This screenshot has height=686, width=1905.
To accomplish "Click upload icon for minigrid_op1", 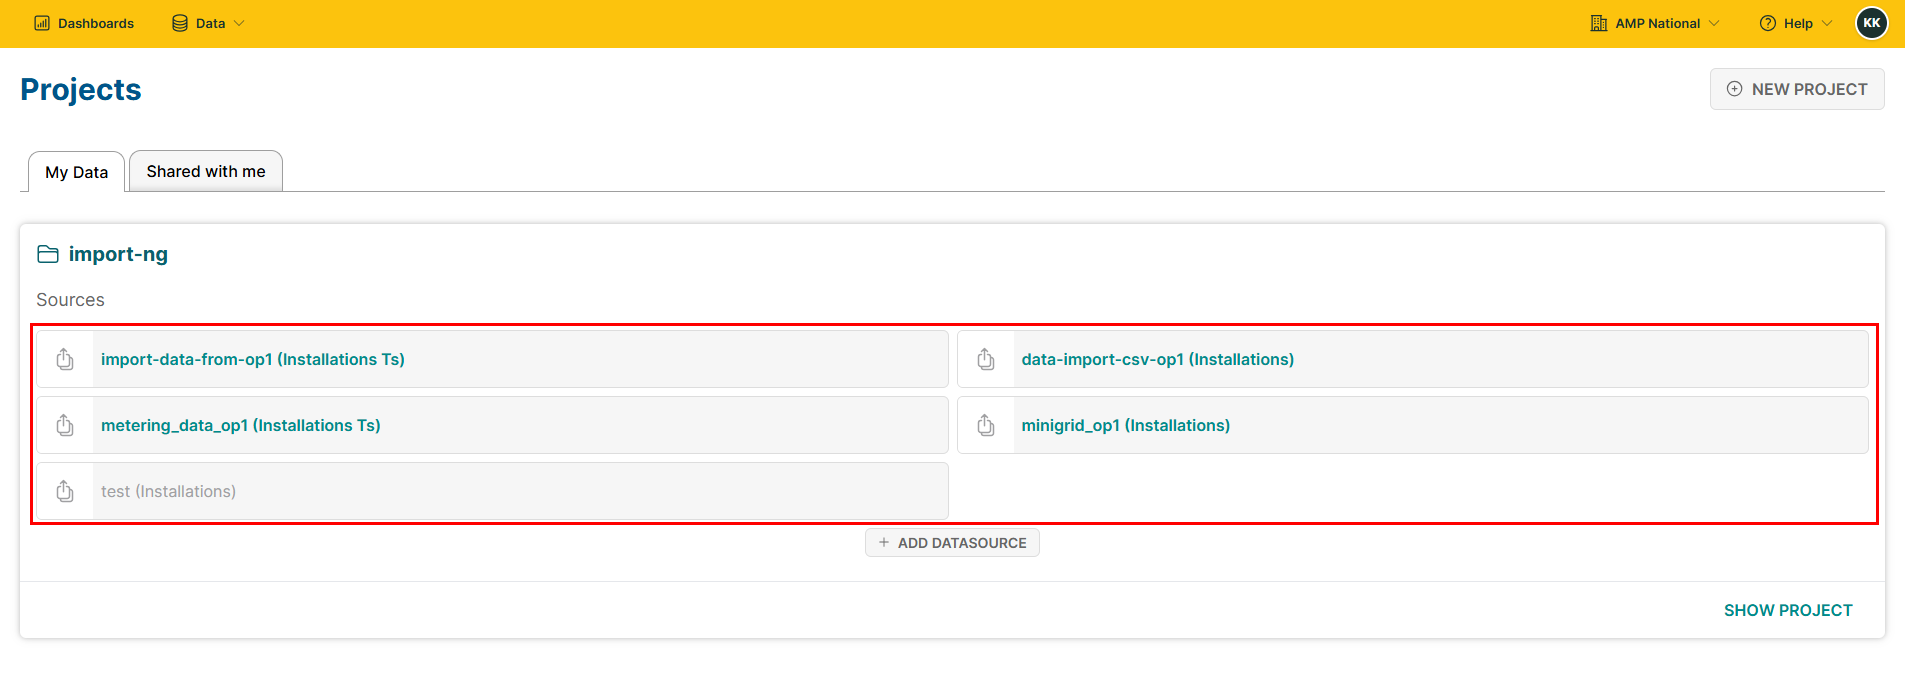I will coord(986,425).
